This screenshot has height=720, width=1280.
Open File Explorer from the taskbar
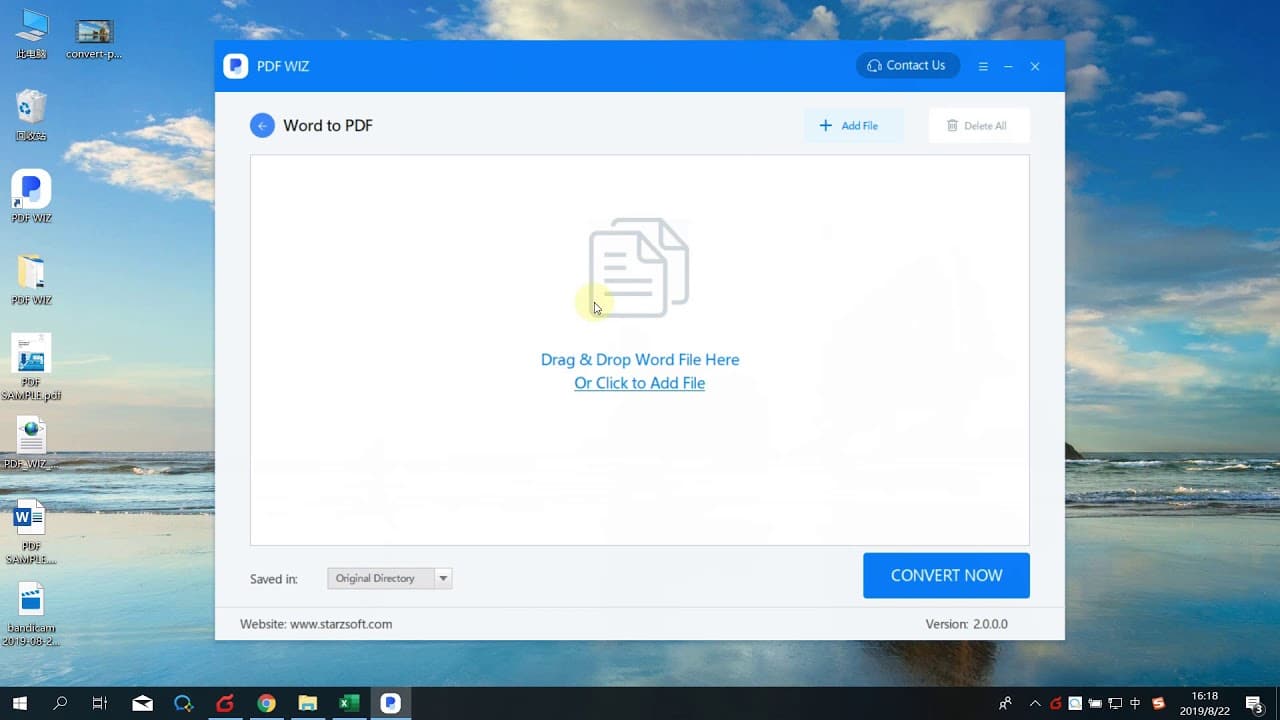click(x=307, y=703)
